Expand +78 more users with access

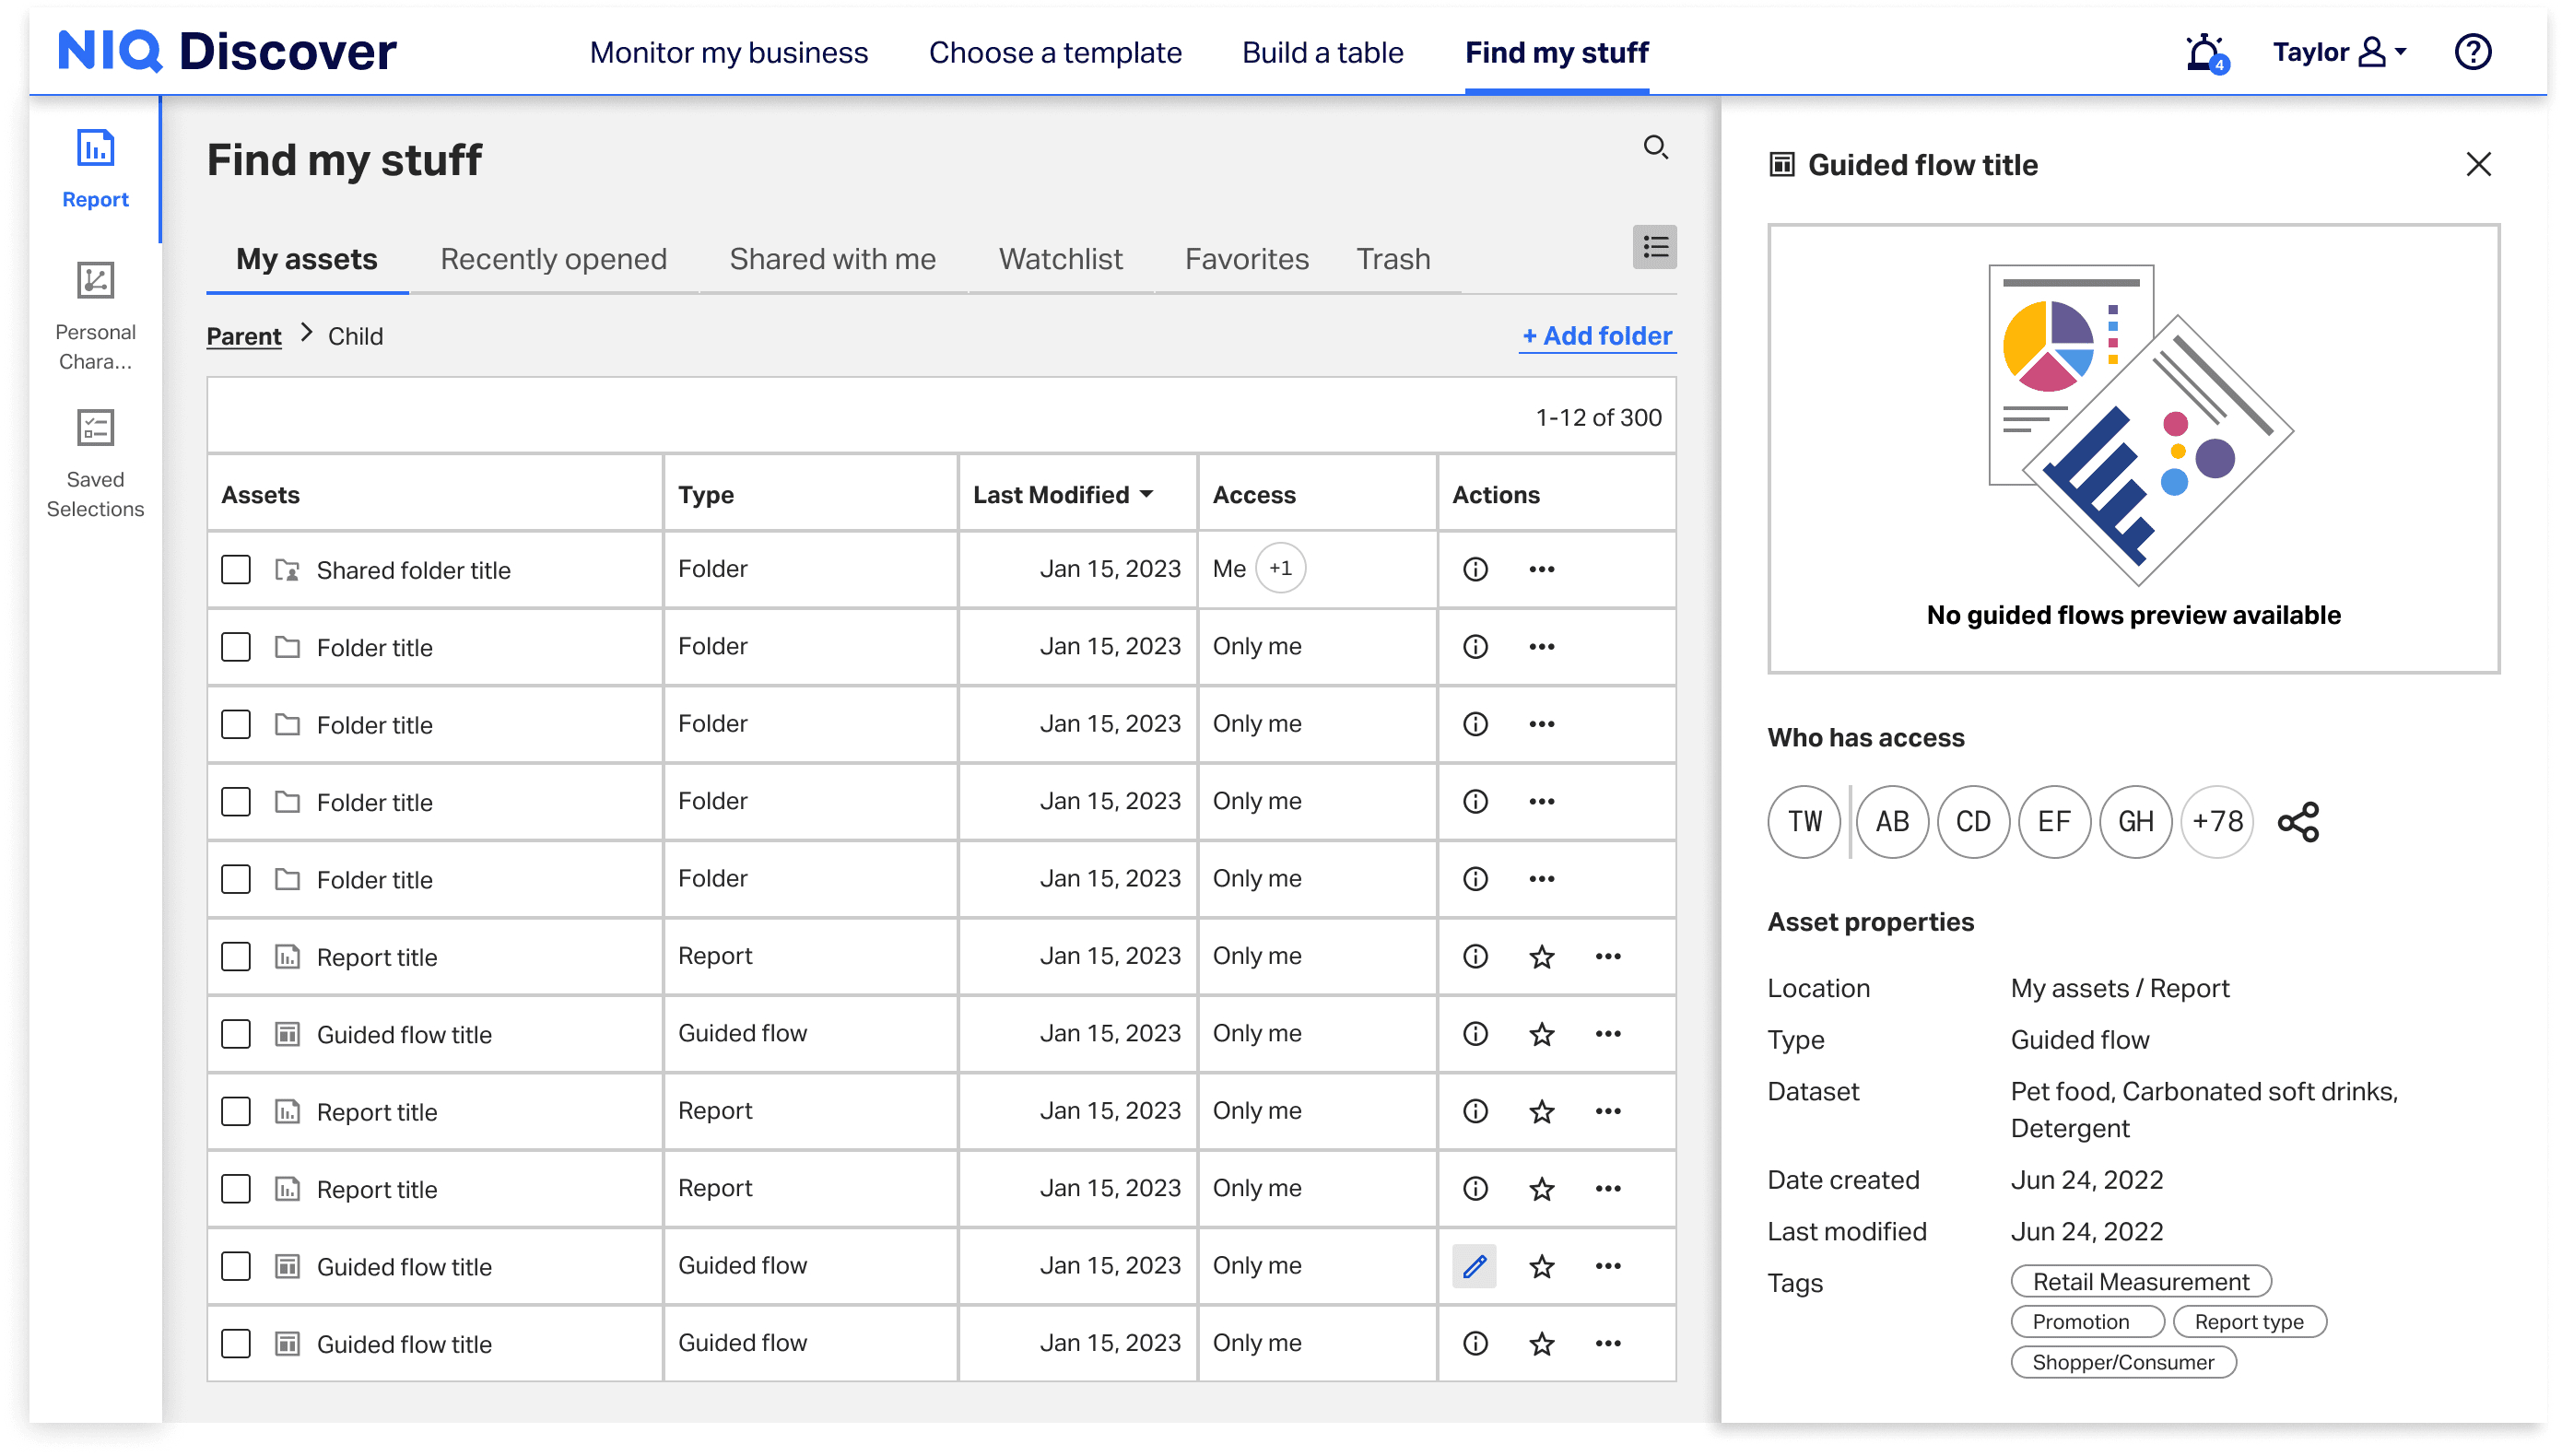tap(2216, 822)
